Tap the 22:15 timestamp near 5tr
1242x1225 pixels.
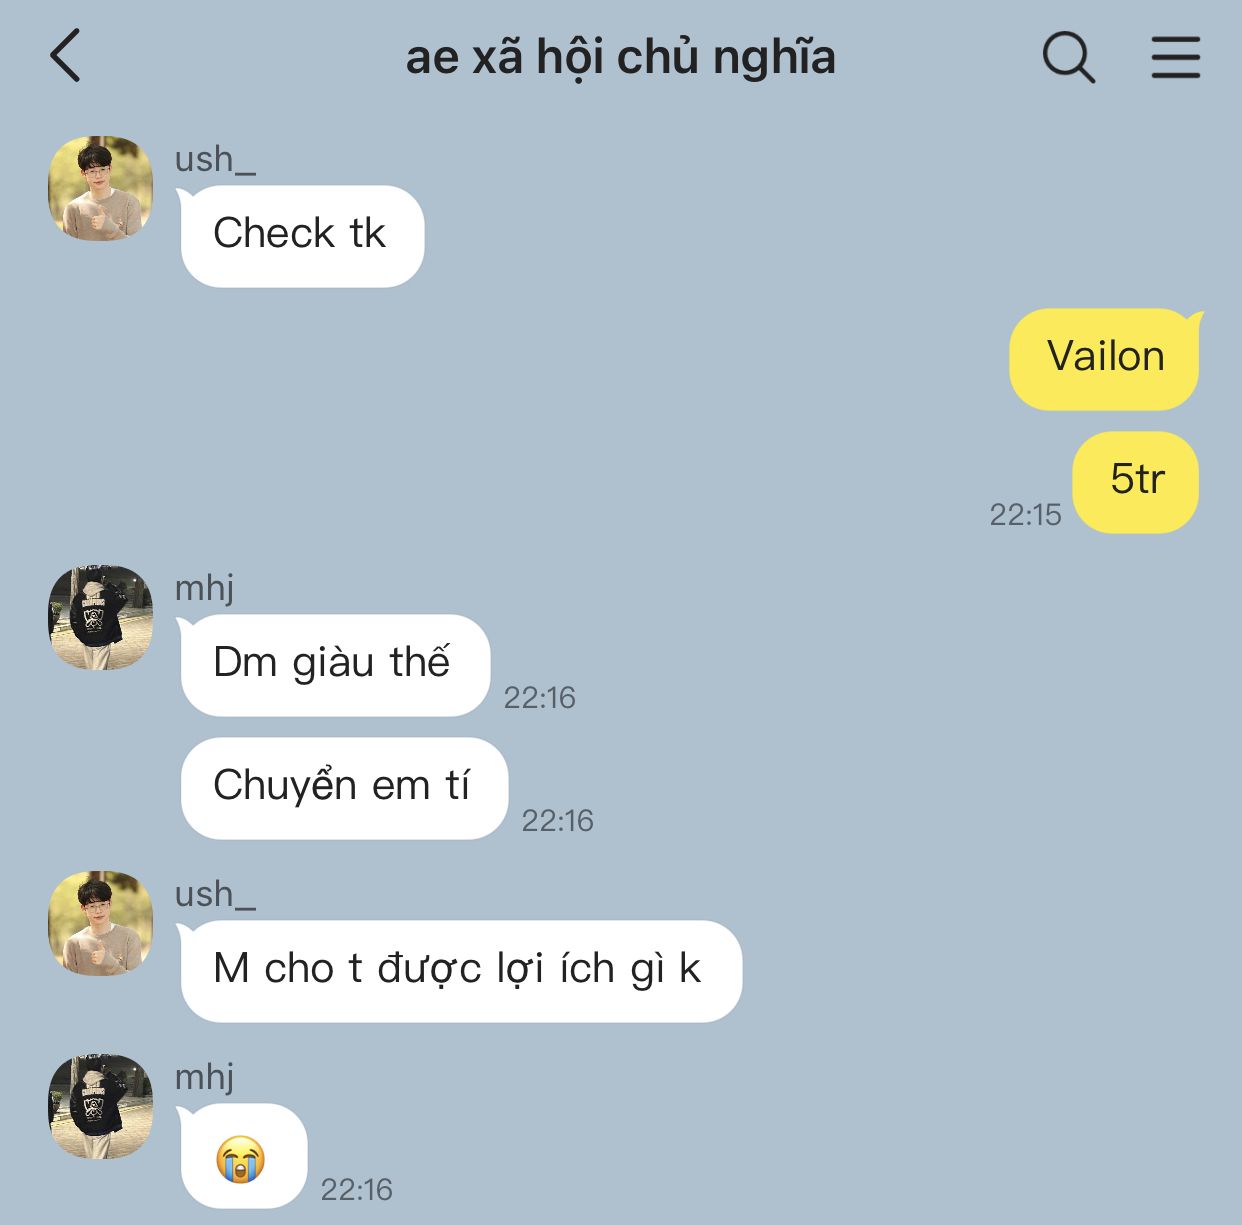click(1025, 514)
